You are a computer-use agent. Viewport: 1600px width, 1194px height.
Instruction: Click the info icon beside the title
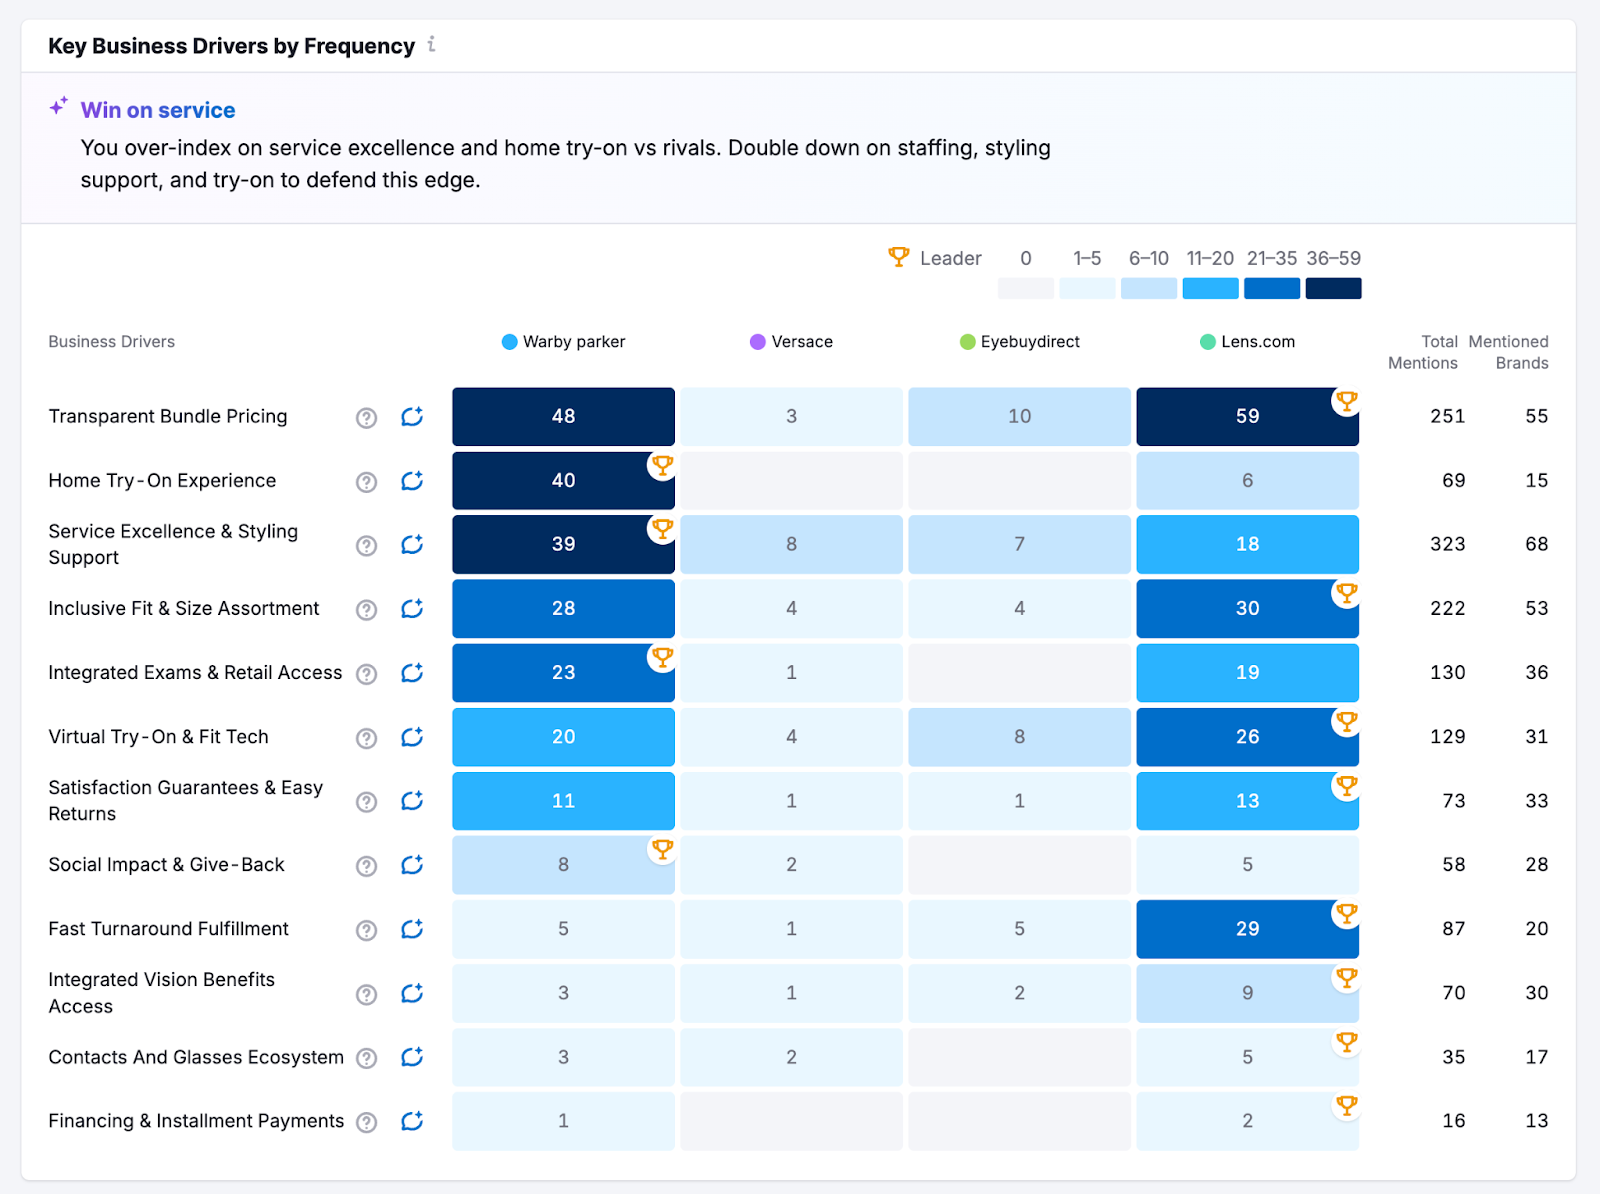coord(431,45)
